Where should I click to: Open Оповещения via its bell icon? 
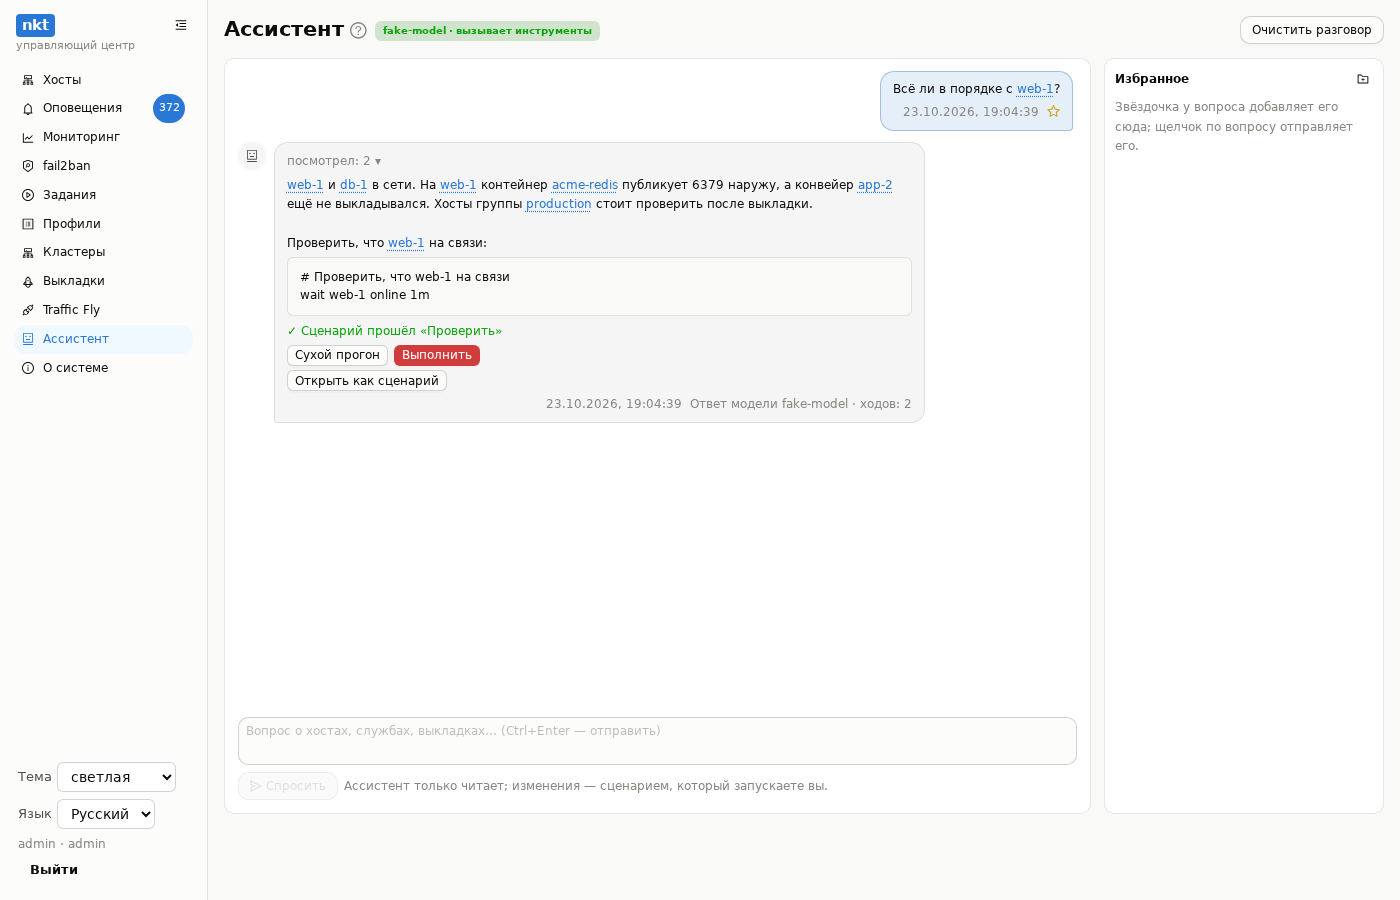(28, 109)
